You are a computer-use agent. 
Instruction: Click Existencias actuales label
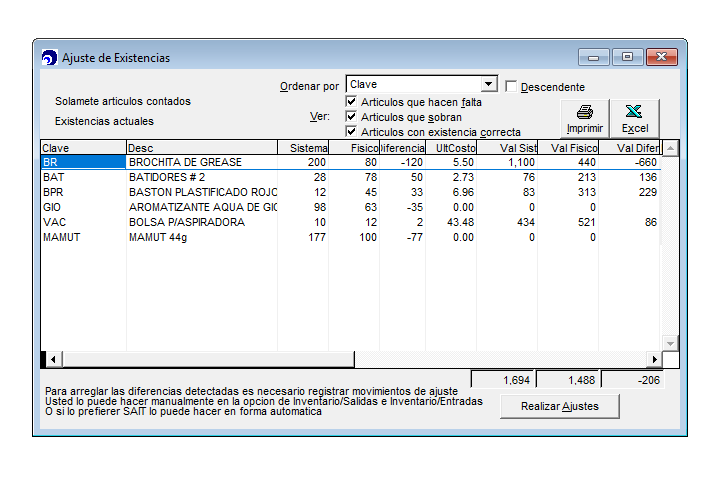tap(104, 121)
